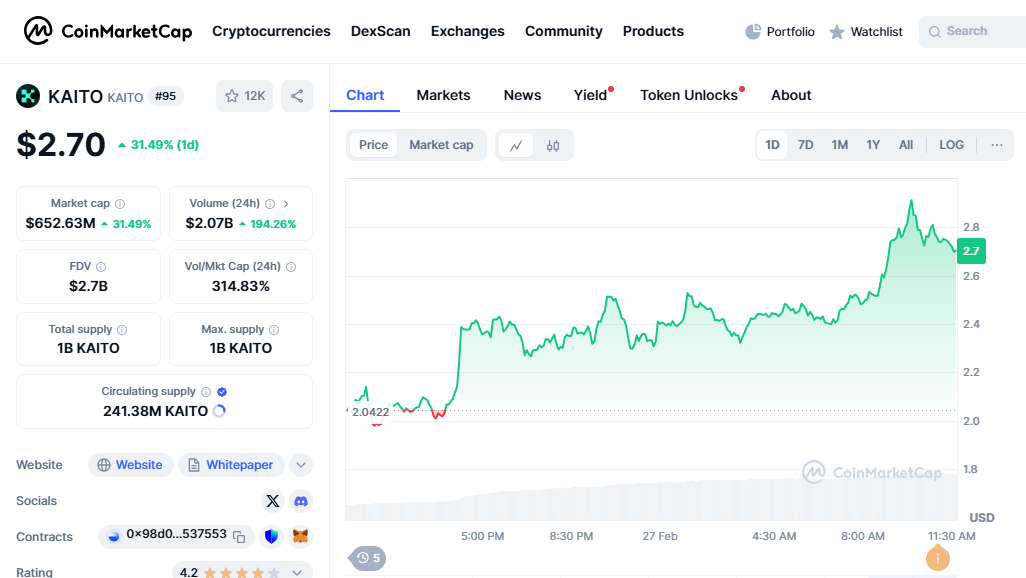Add contract to MetaMask
1026x578 pixels.
301,537
